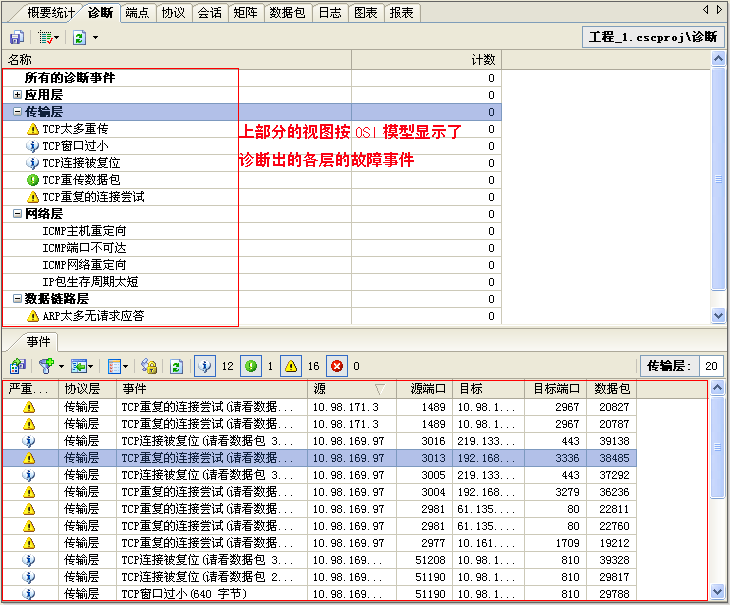This screenshot has width=730, height=605.
Task: Click the refresh icon in the events toolbar
Action: (176, 366)
